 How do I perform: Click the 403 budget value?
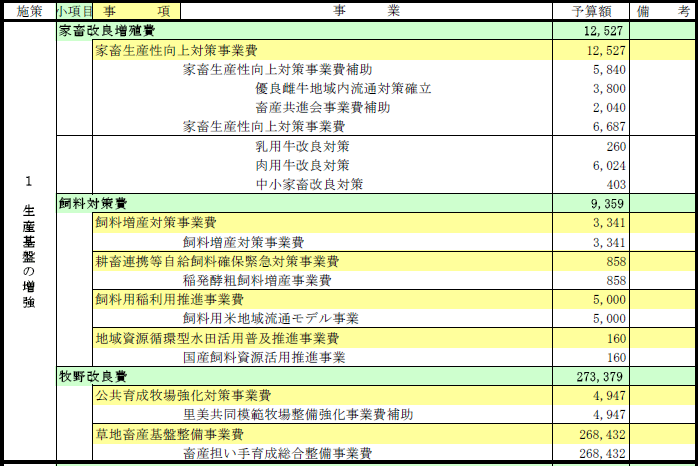click(616, 185)
